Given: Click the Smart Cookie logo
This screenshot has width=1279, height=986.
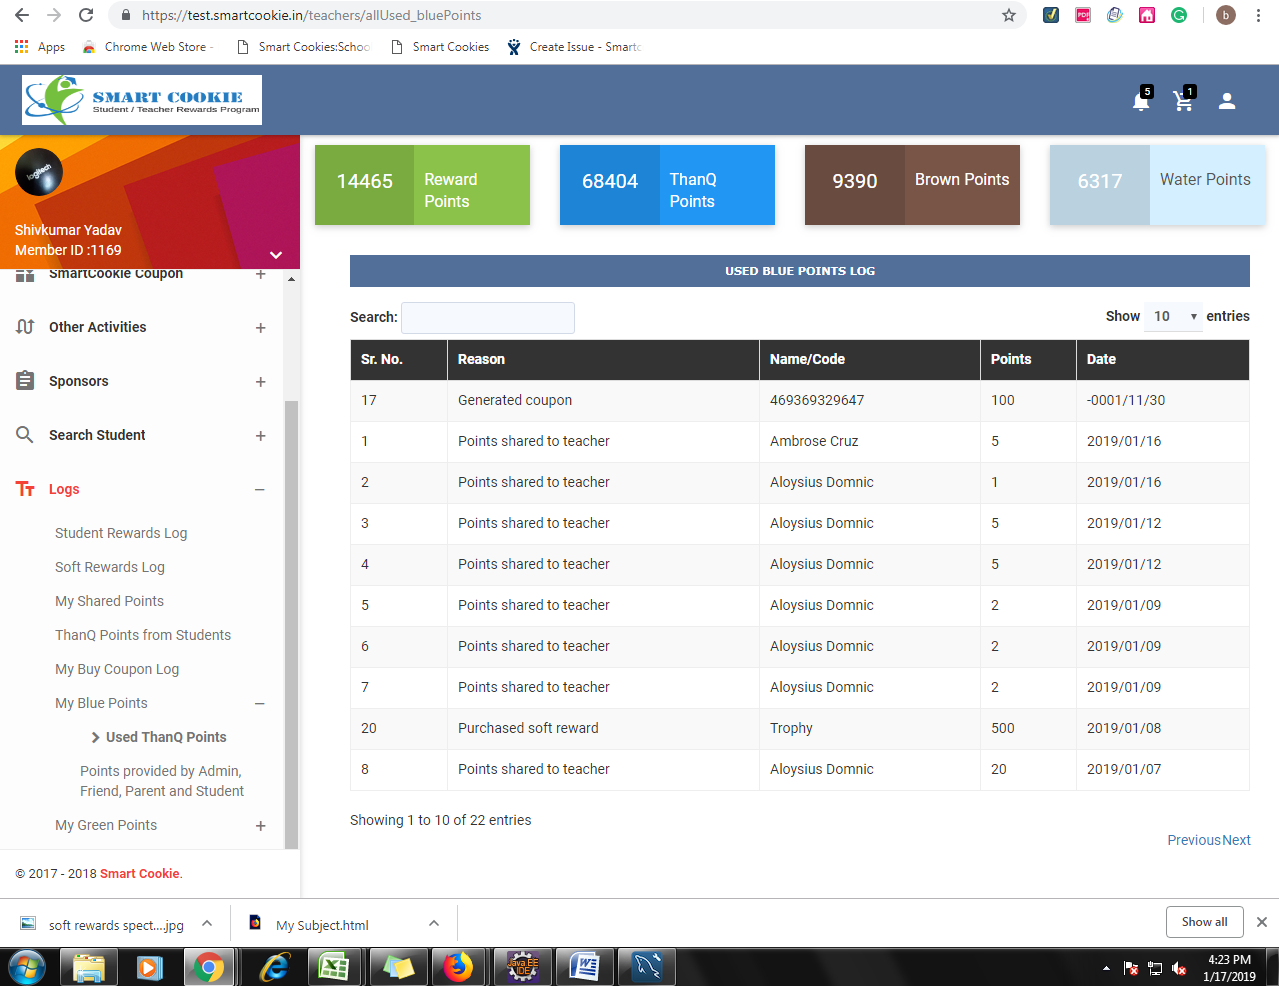Looking at the screenshot, I should pos(142,100).
